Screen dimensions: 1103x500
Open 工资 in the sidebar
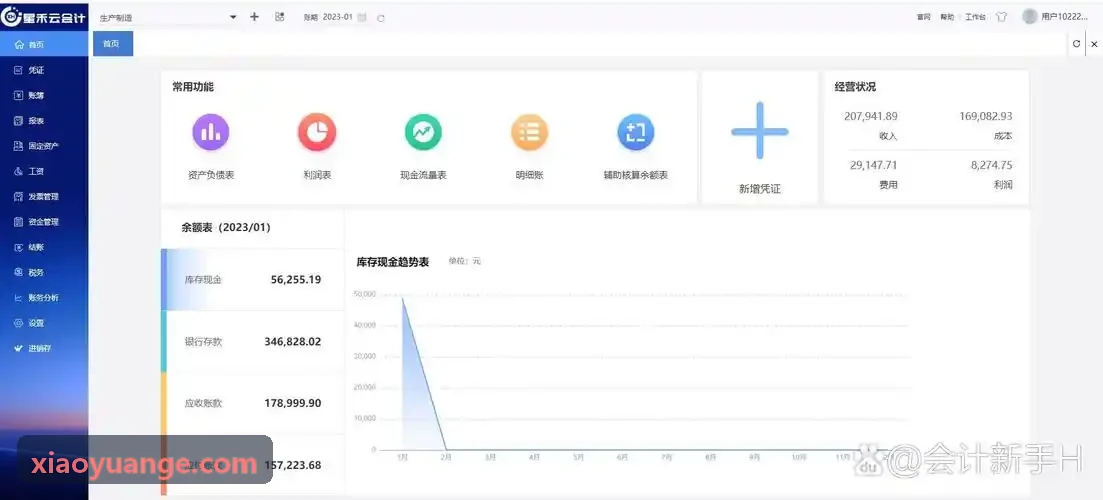pos(44,172)
